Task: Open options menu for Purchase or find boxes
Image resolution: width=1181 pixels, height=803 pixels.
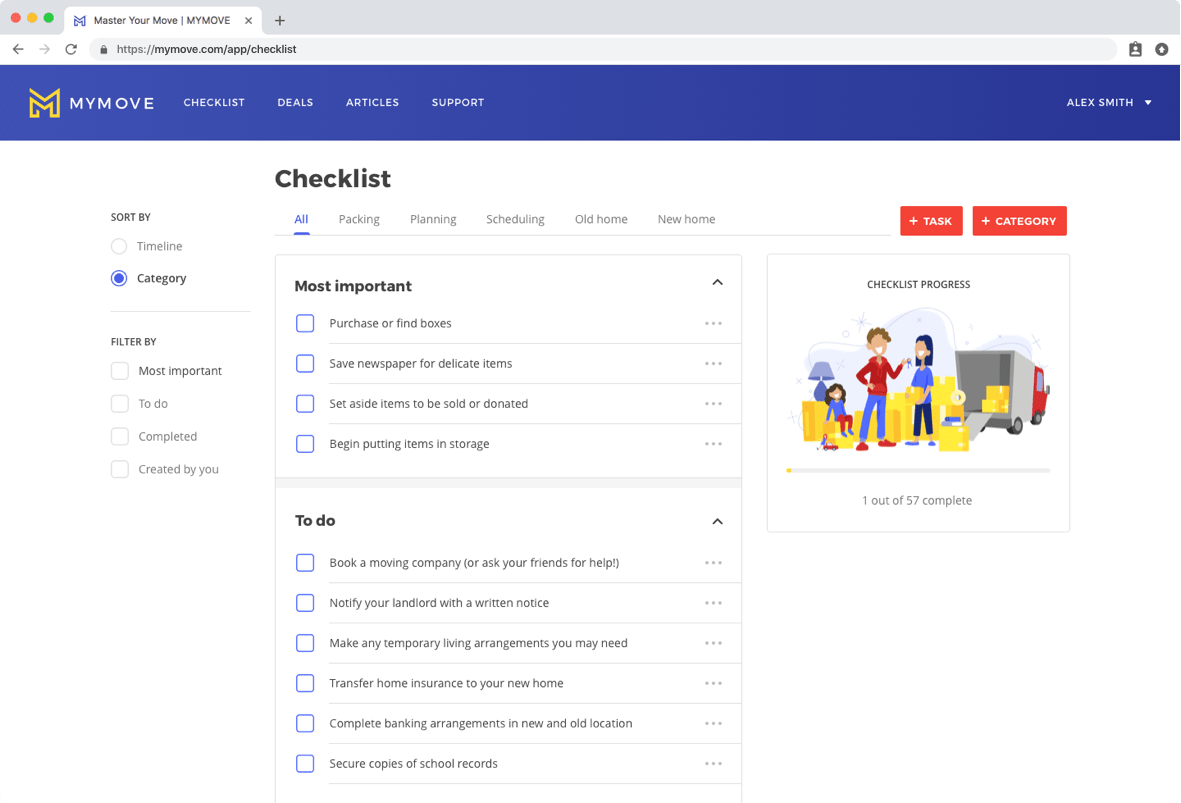Action: pyautogui.click(x=713, y=324)
